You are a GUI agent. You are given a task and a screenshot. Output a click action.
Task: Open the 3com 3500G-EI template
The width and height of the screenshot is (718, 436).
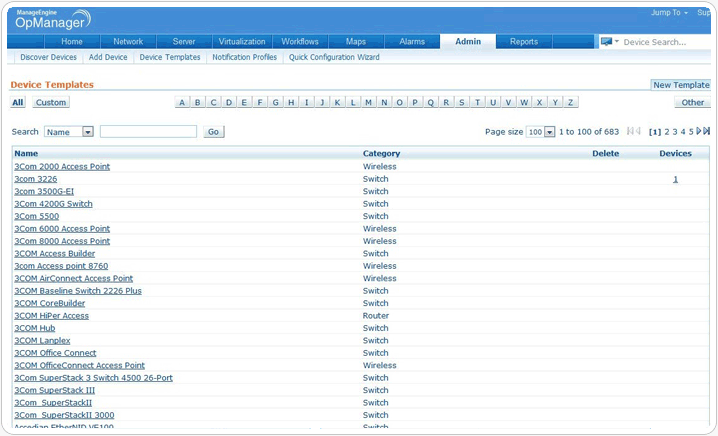pyautogui.click(x=44, y=191)
